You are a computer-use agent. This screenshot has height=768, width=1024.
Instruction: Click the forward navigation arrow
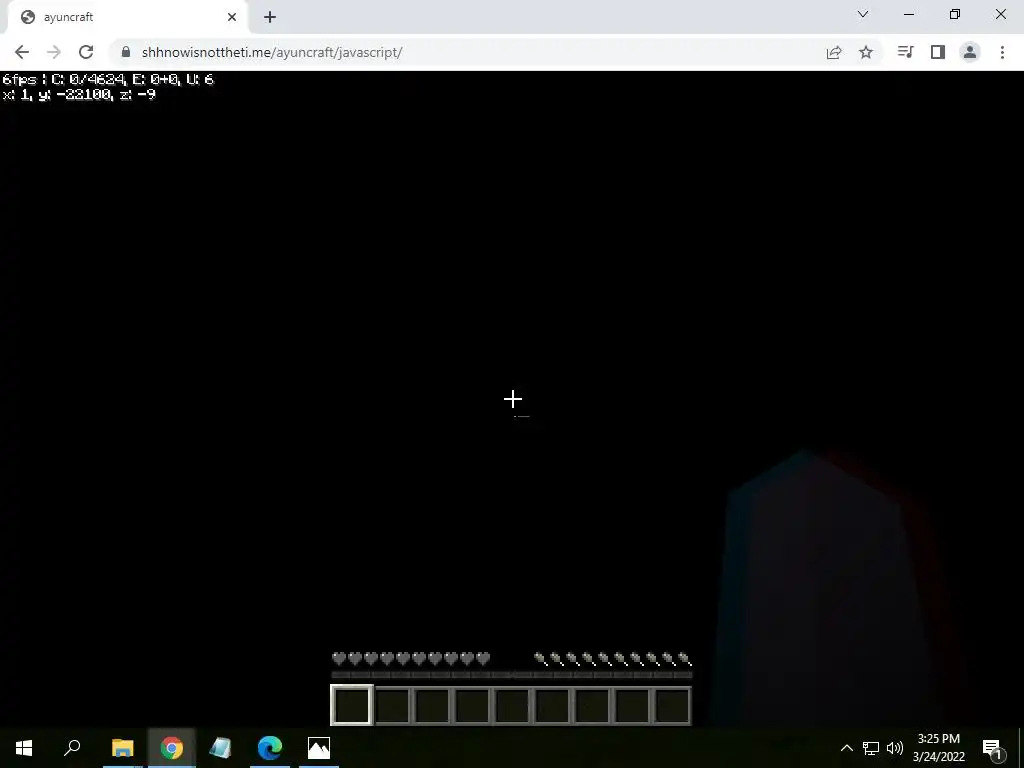click(54, 52)
